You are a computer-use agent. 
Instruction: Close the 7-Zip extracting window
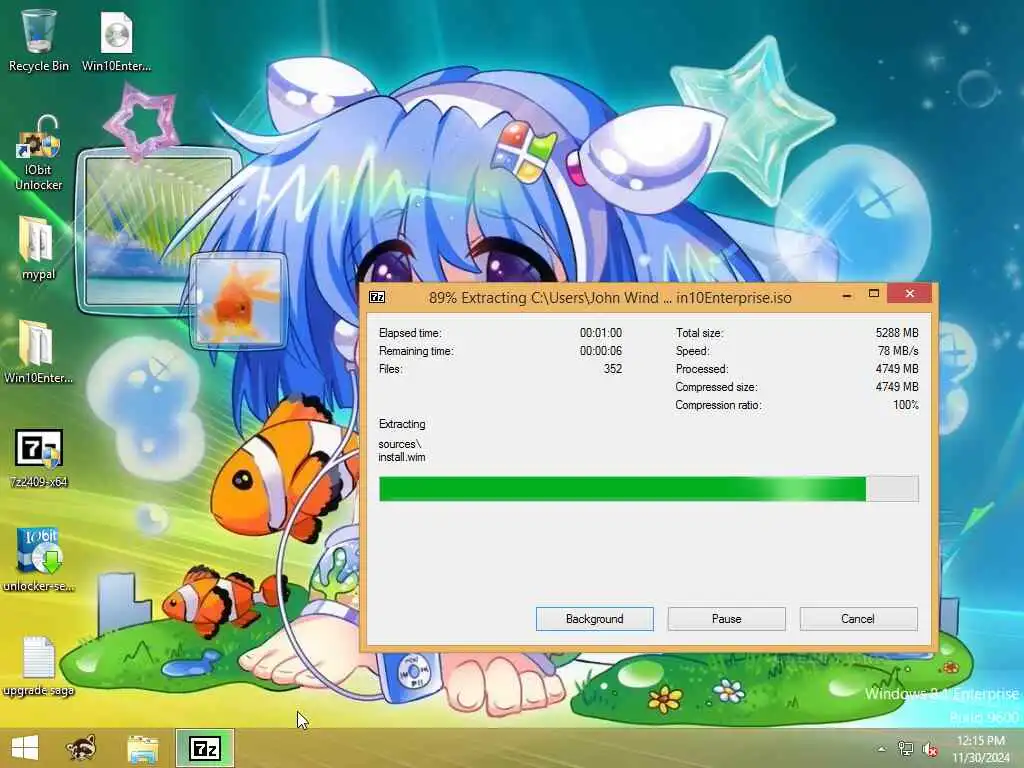click(x=910, y=294)
